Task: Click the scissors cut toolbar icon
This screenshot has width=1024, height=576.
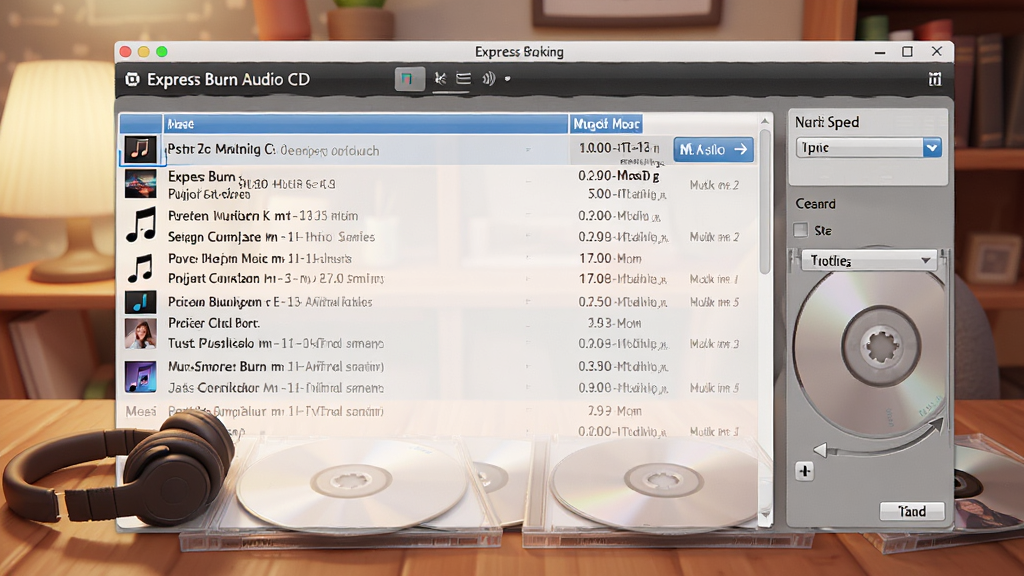Action: pos(441,79)
